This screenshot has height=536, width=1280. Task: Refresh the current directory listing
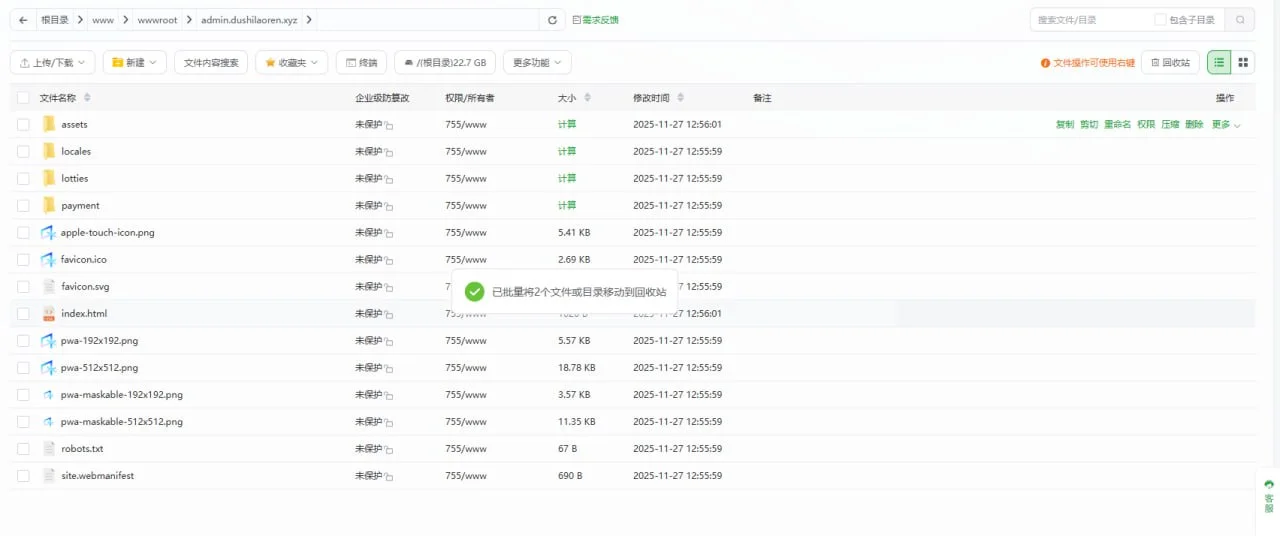552,20
